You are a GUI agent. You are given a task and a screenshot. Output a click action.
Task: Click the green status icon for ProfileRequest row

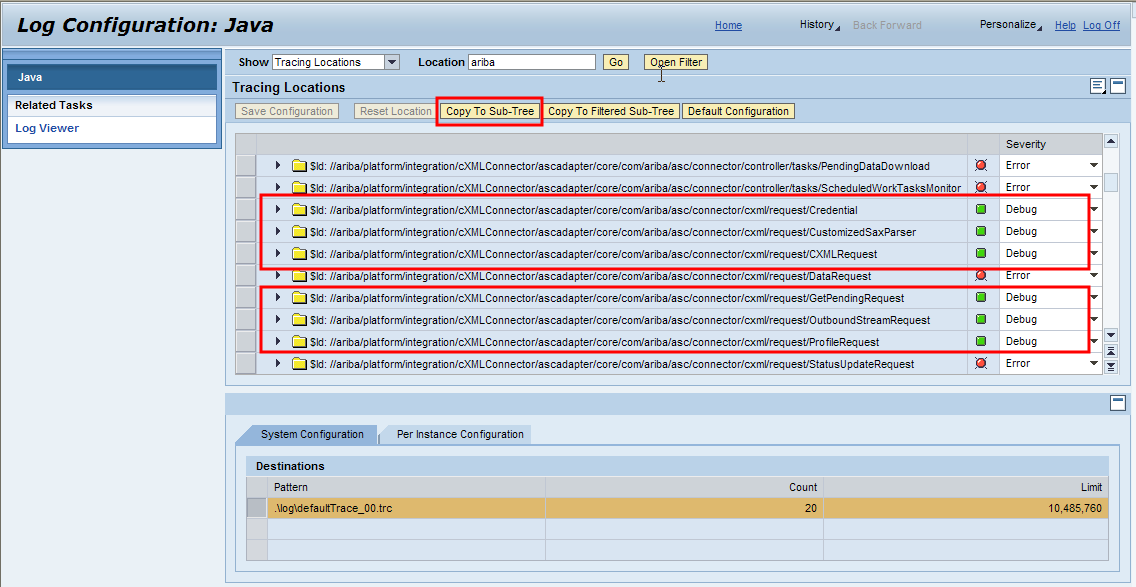coord(981,341)
